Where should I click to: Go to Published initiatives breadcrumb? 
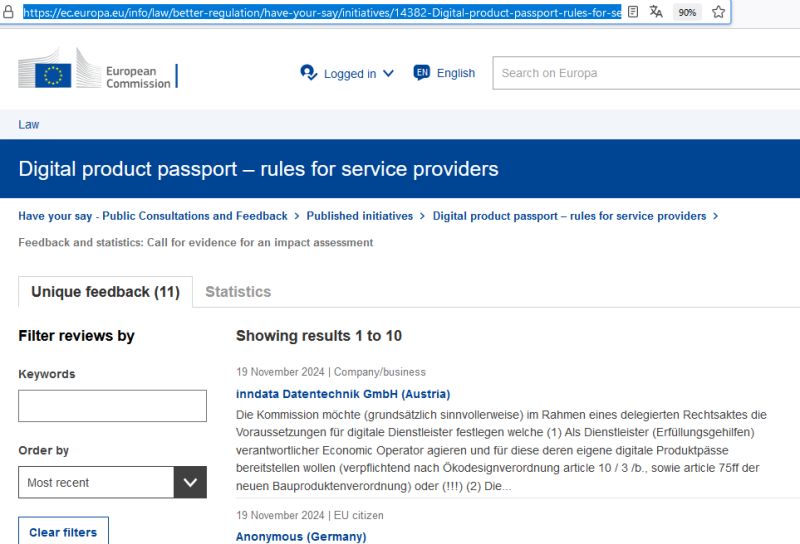tap(360, 216)
